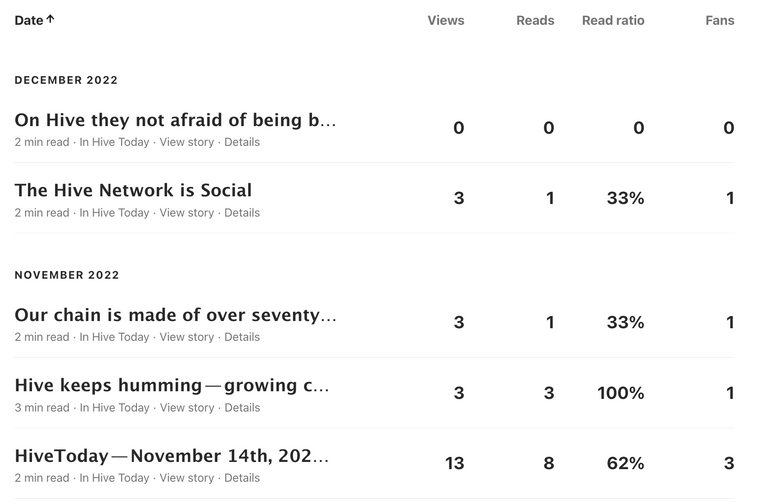Open 'Our chain is made of over seventy' story
This screenshot has height=502, width=768.
click(175, 315)
